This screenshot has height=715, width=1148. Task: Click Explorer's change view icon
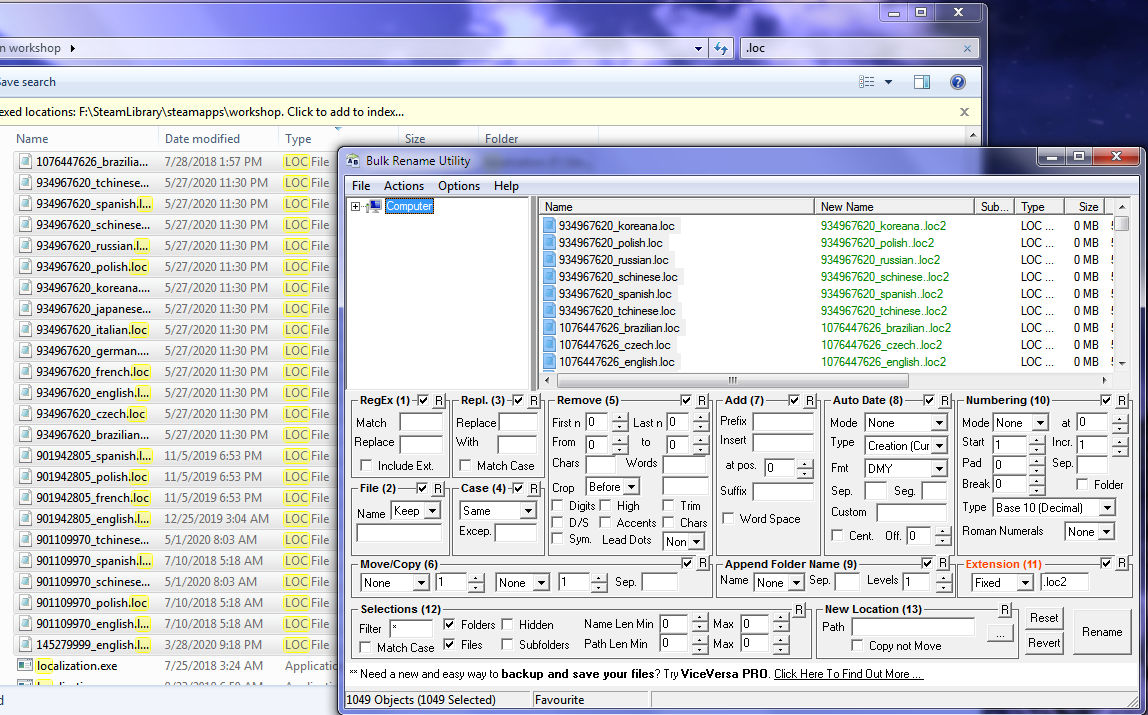(x=867, y=82)
